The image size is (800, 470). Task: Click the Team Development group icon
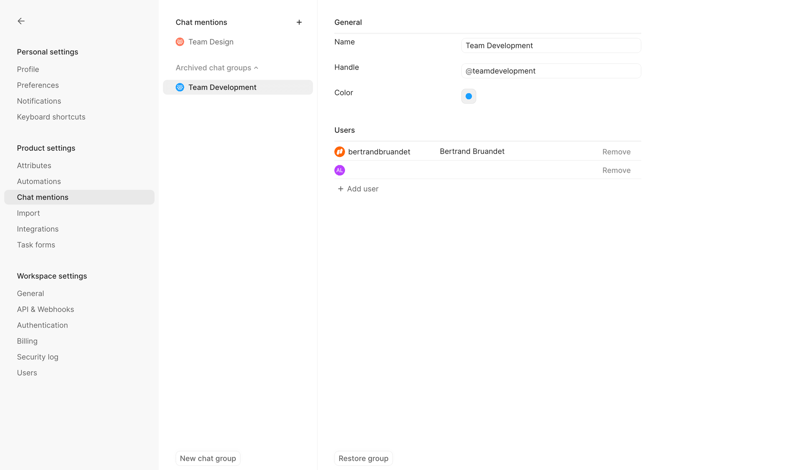[x=180, y=87]
